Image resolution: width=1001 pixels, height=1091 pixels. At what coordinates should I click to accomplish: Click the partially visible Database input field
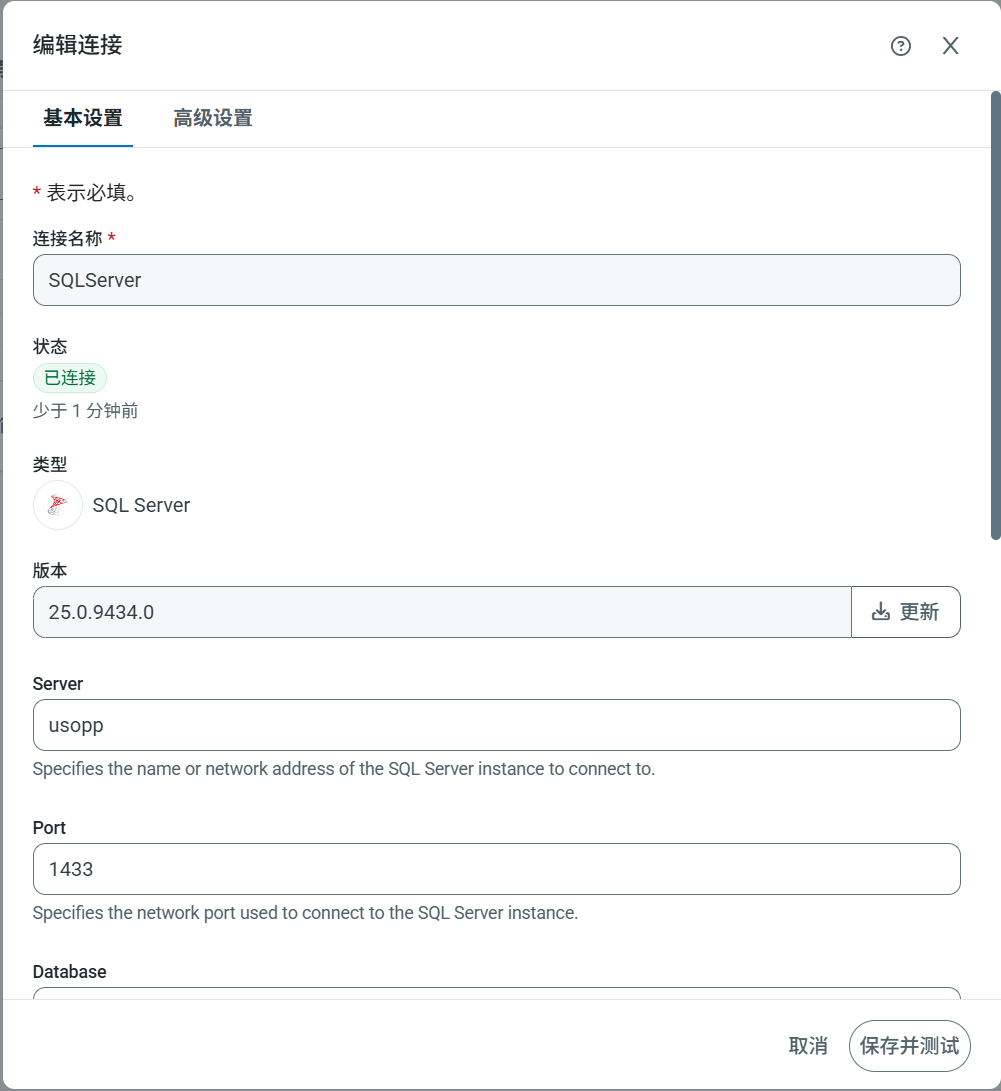(x=496, y=993)
